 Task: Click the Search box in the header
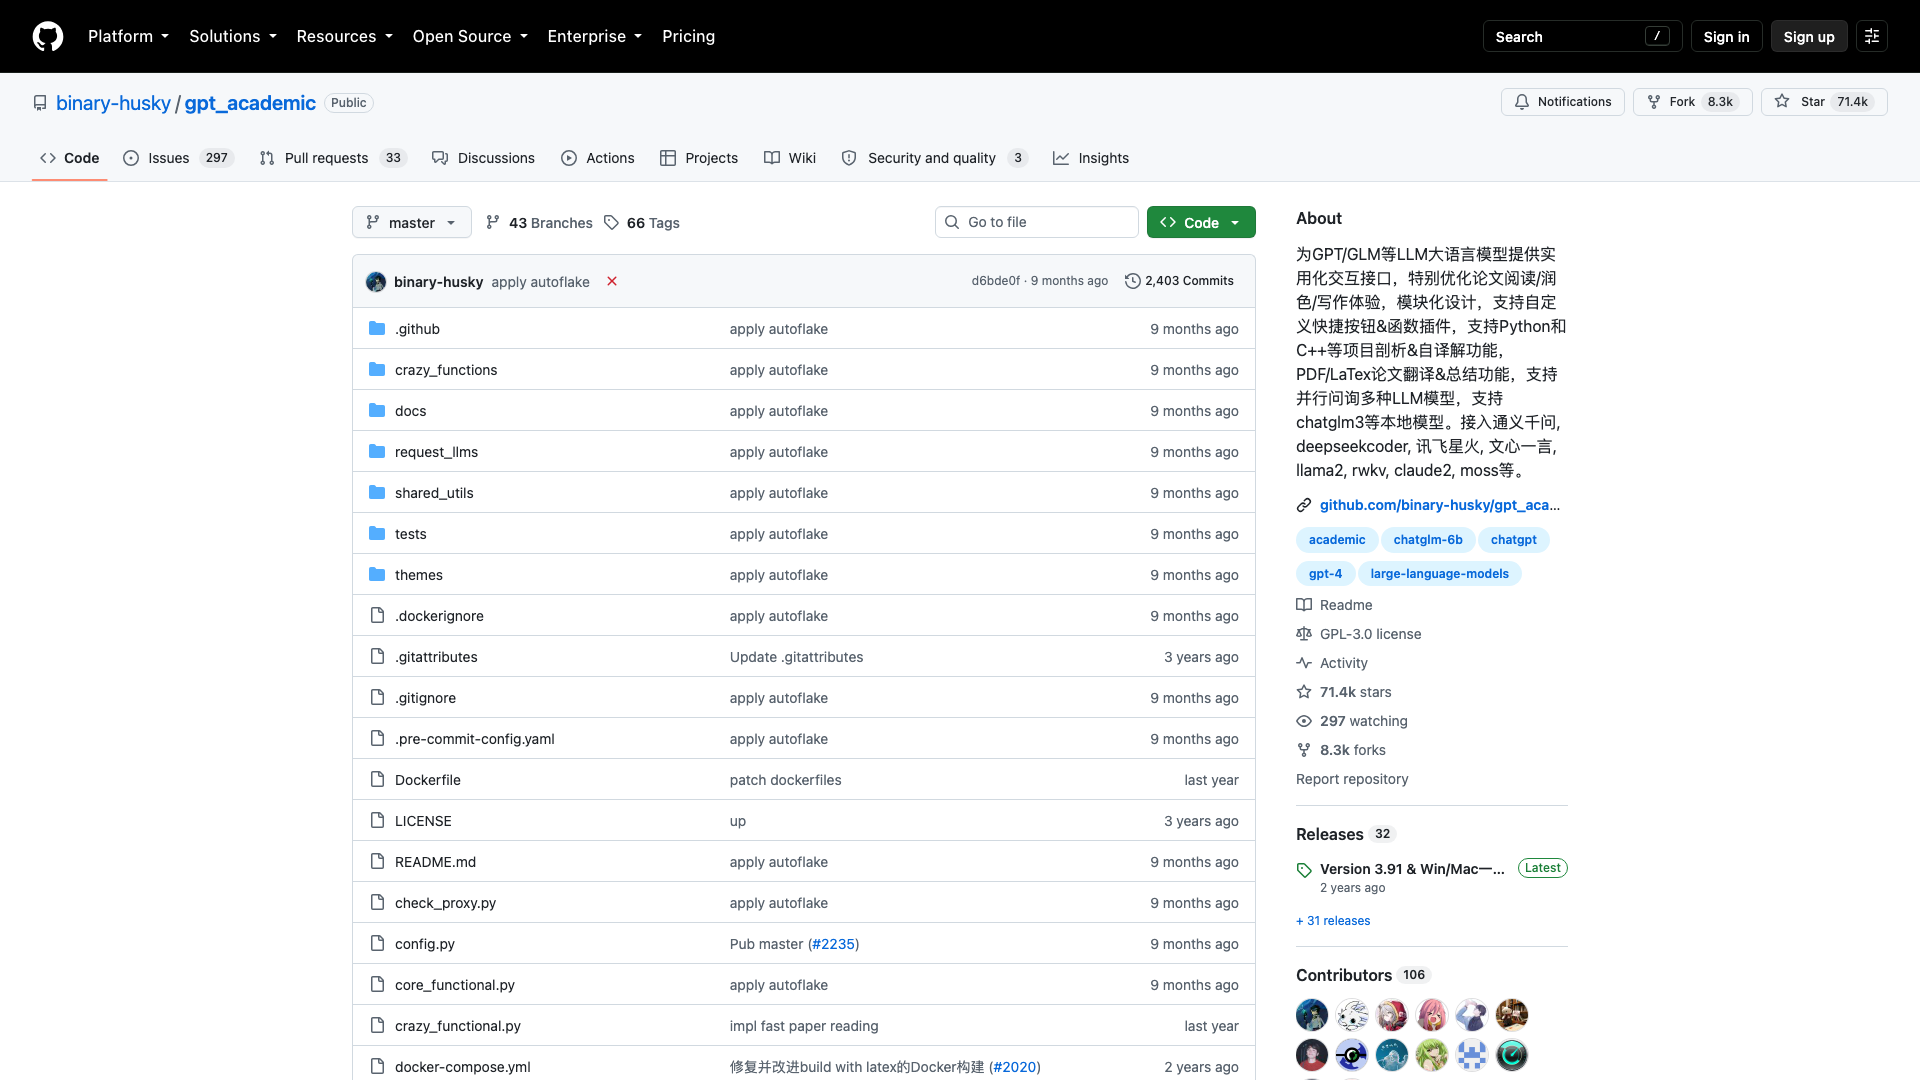tap(1582, 36)
